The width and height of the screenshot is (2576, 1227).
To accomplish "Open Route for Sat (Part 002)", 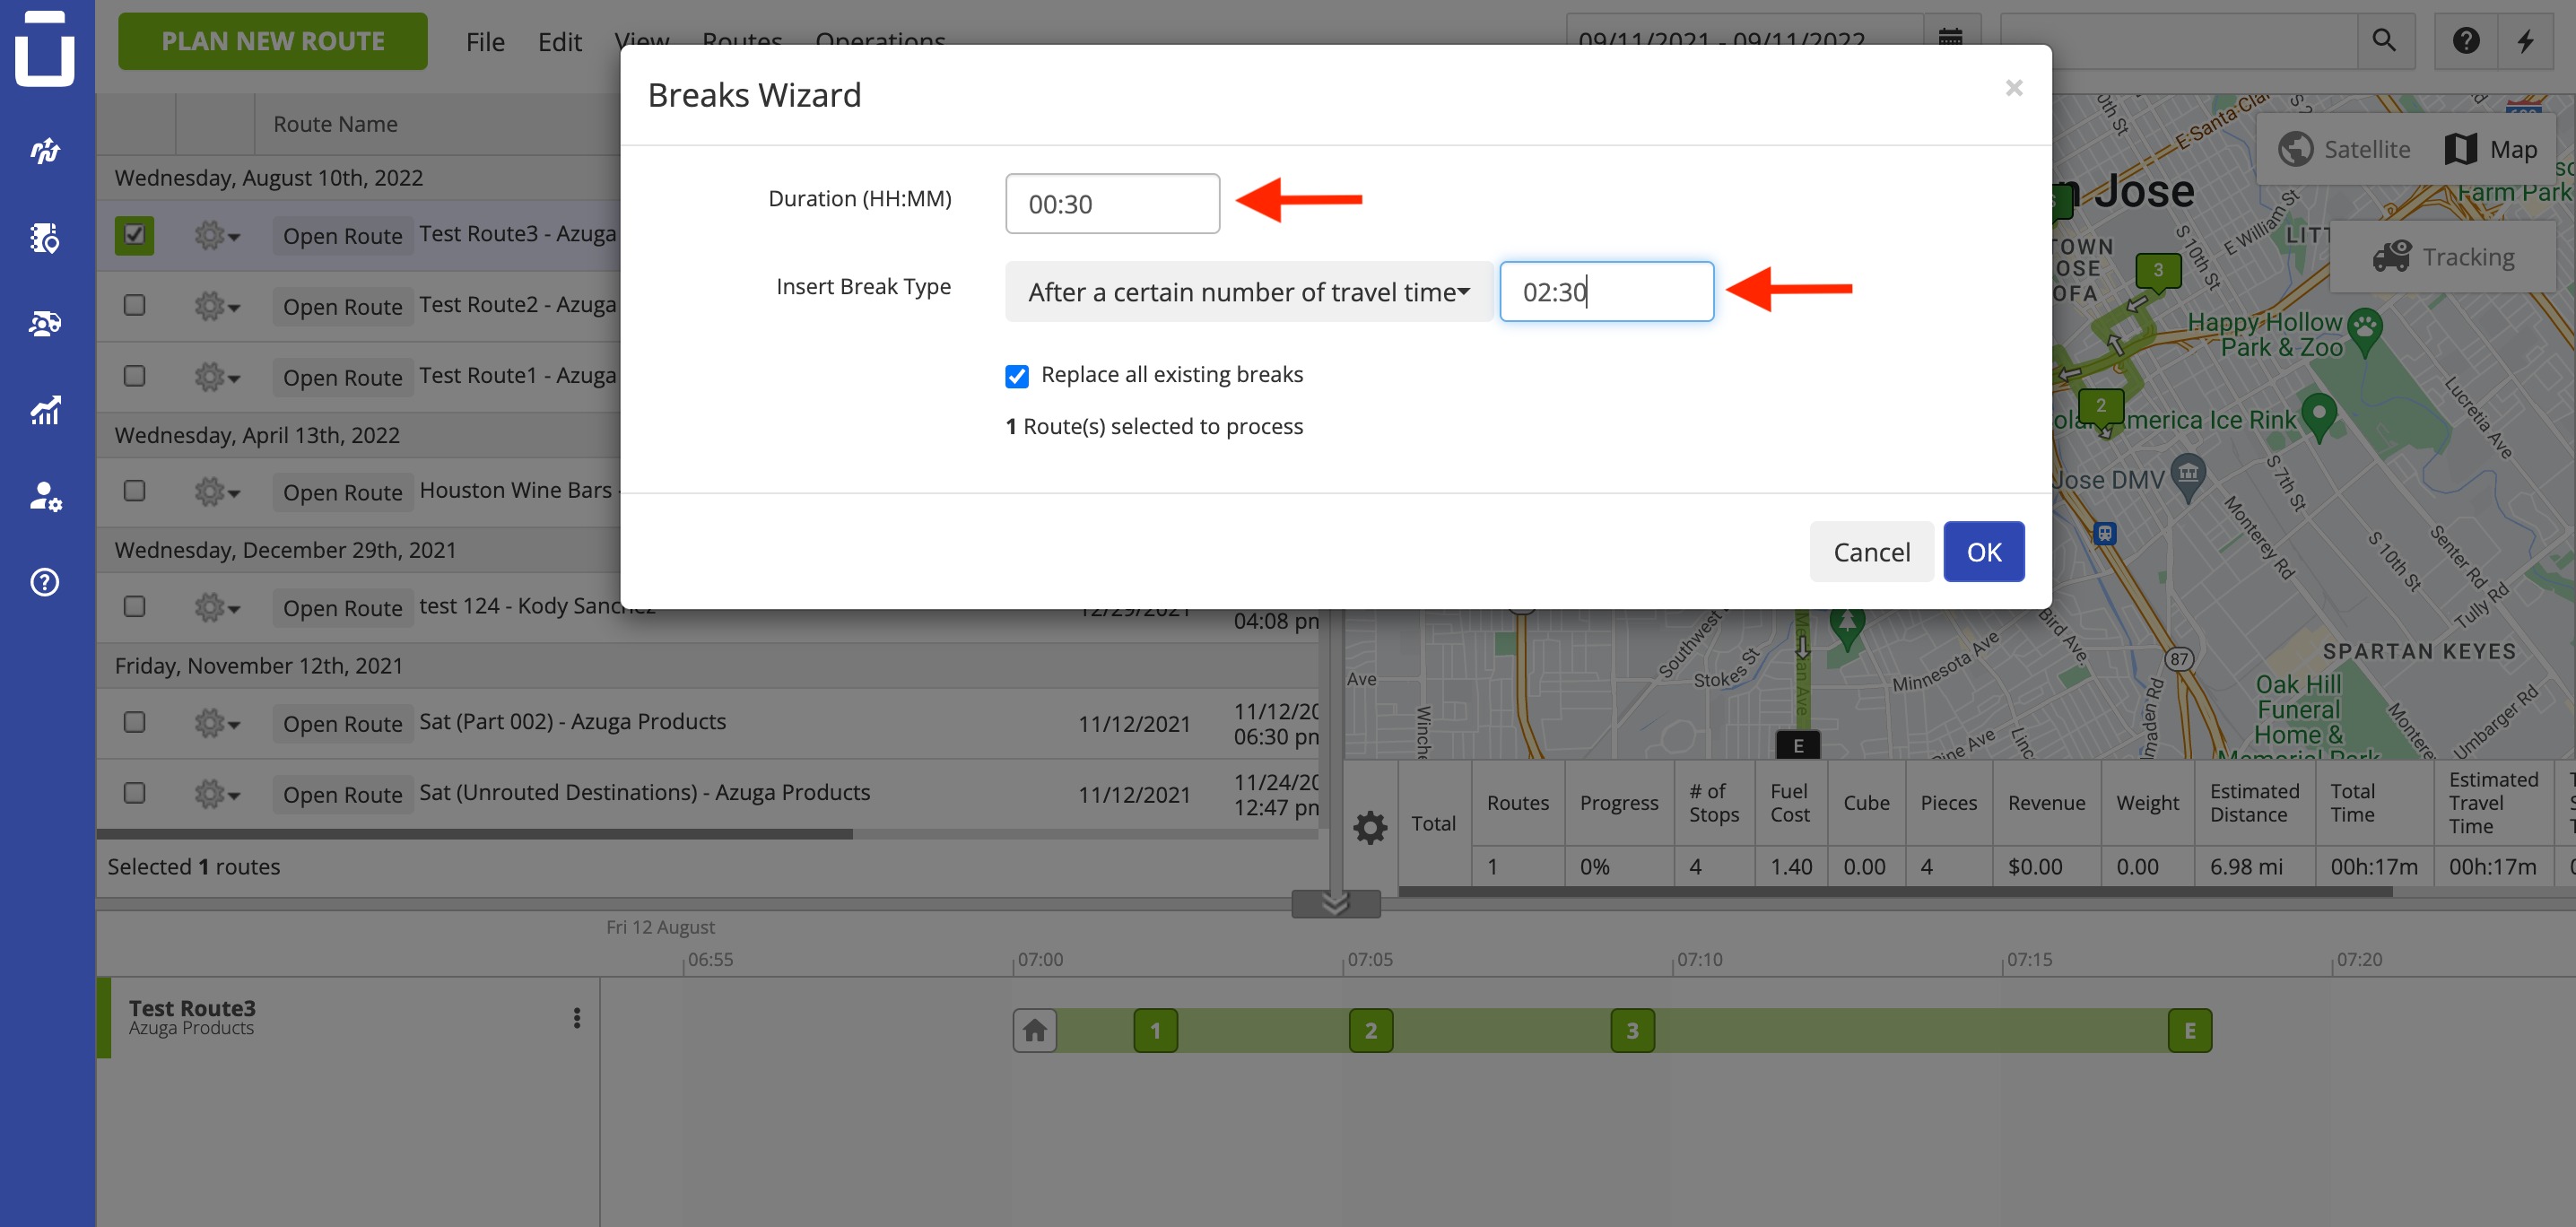I will (x=343, y=723).
